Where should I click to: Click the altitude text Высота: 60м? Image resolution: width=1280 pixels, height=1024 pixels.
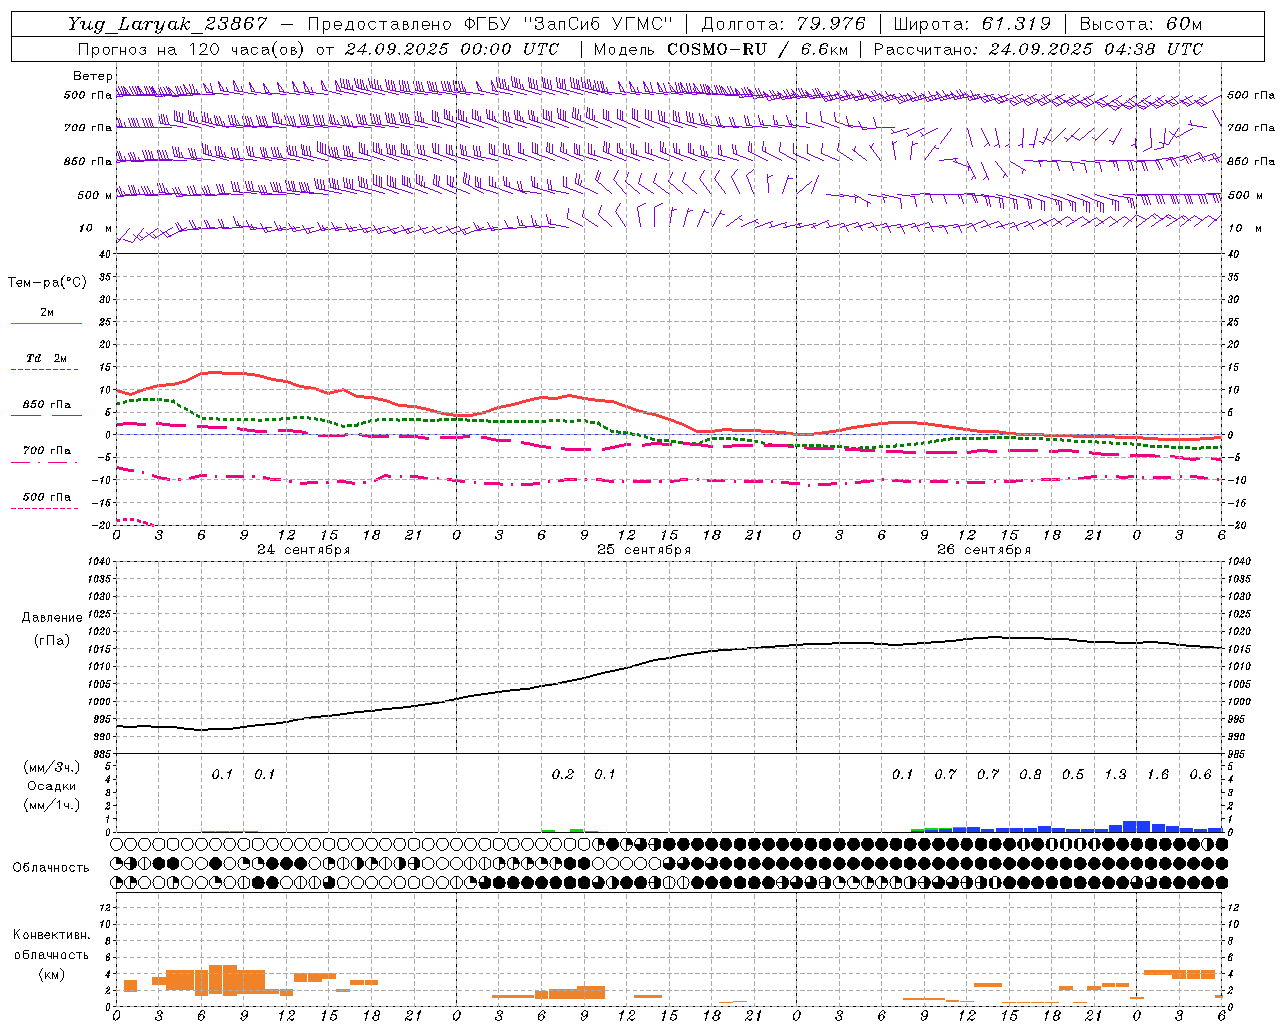tap(1141, 24)
